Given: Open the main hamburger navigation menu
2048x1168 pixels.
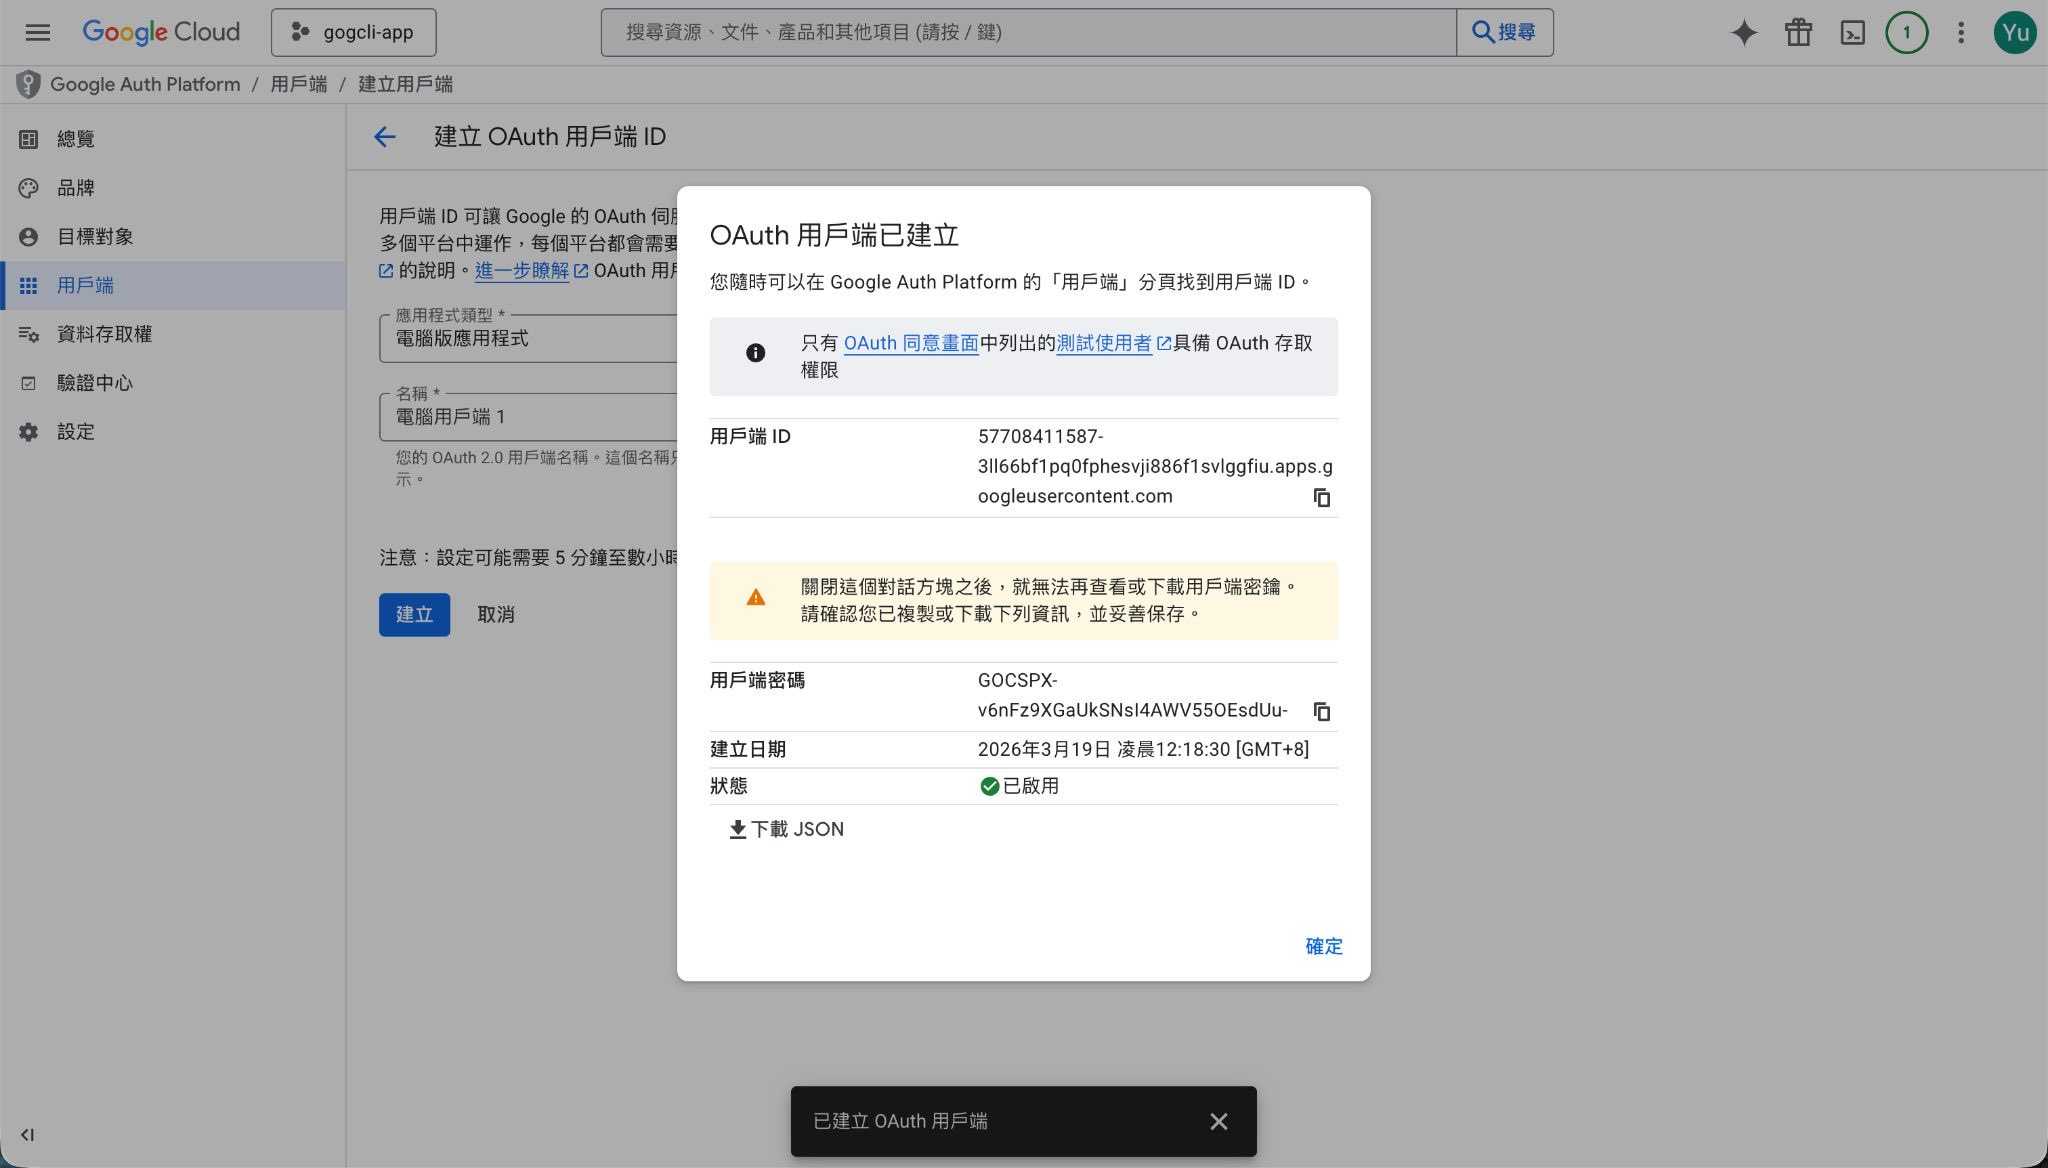Looking at the screenshot, I should point(38,32).
